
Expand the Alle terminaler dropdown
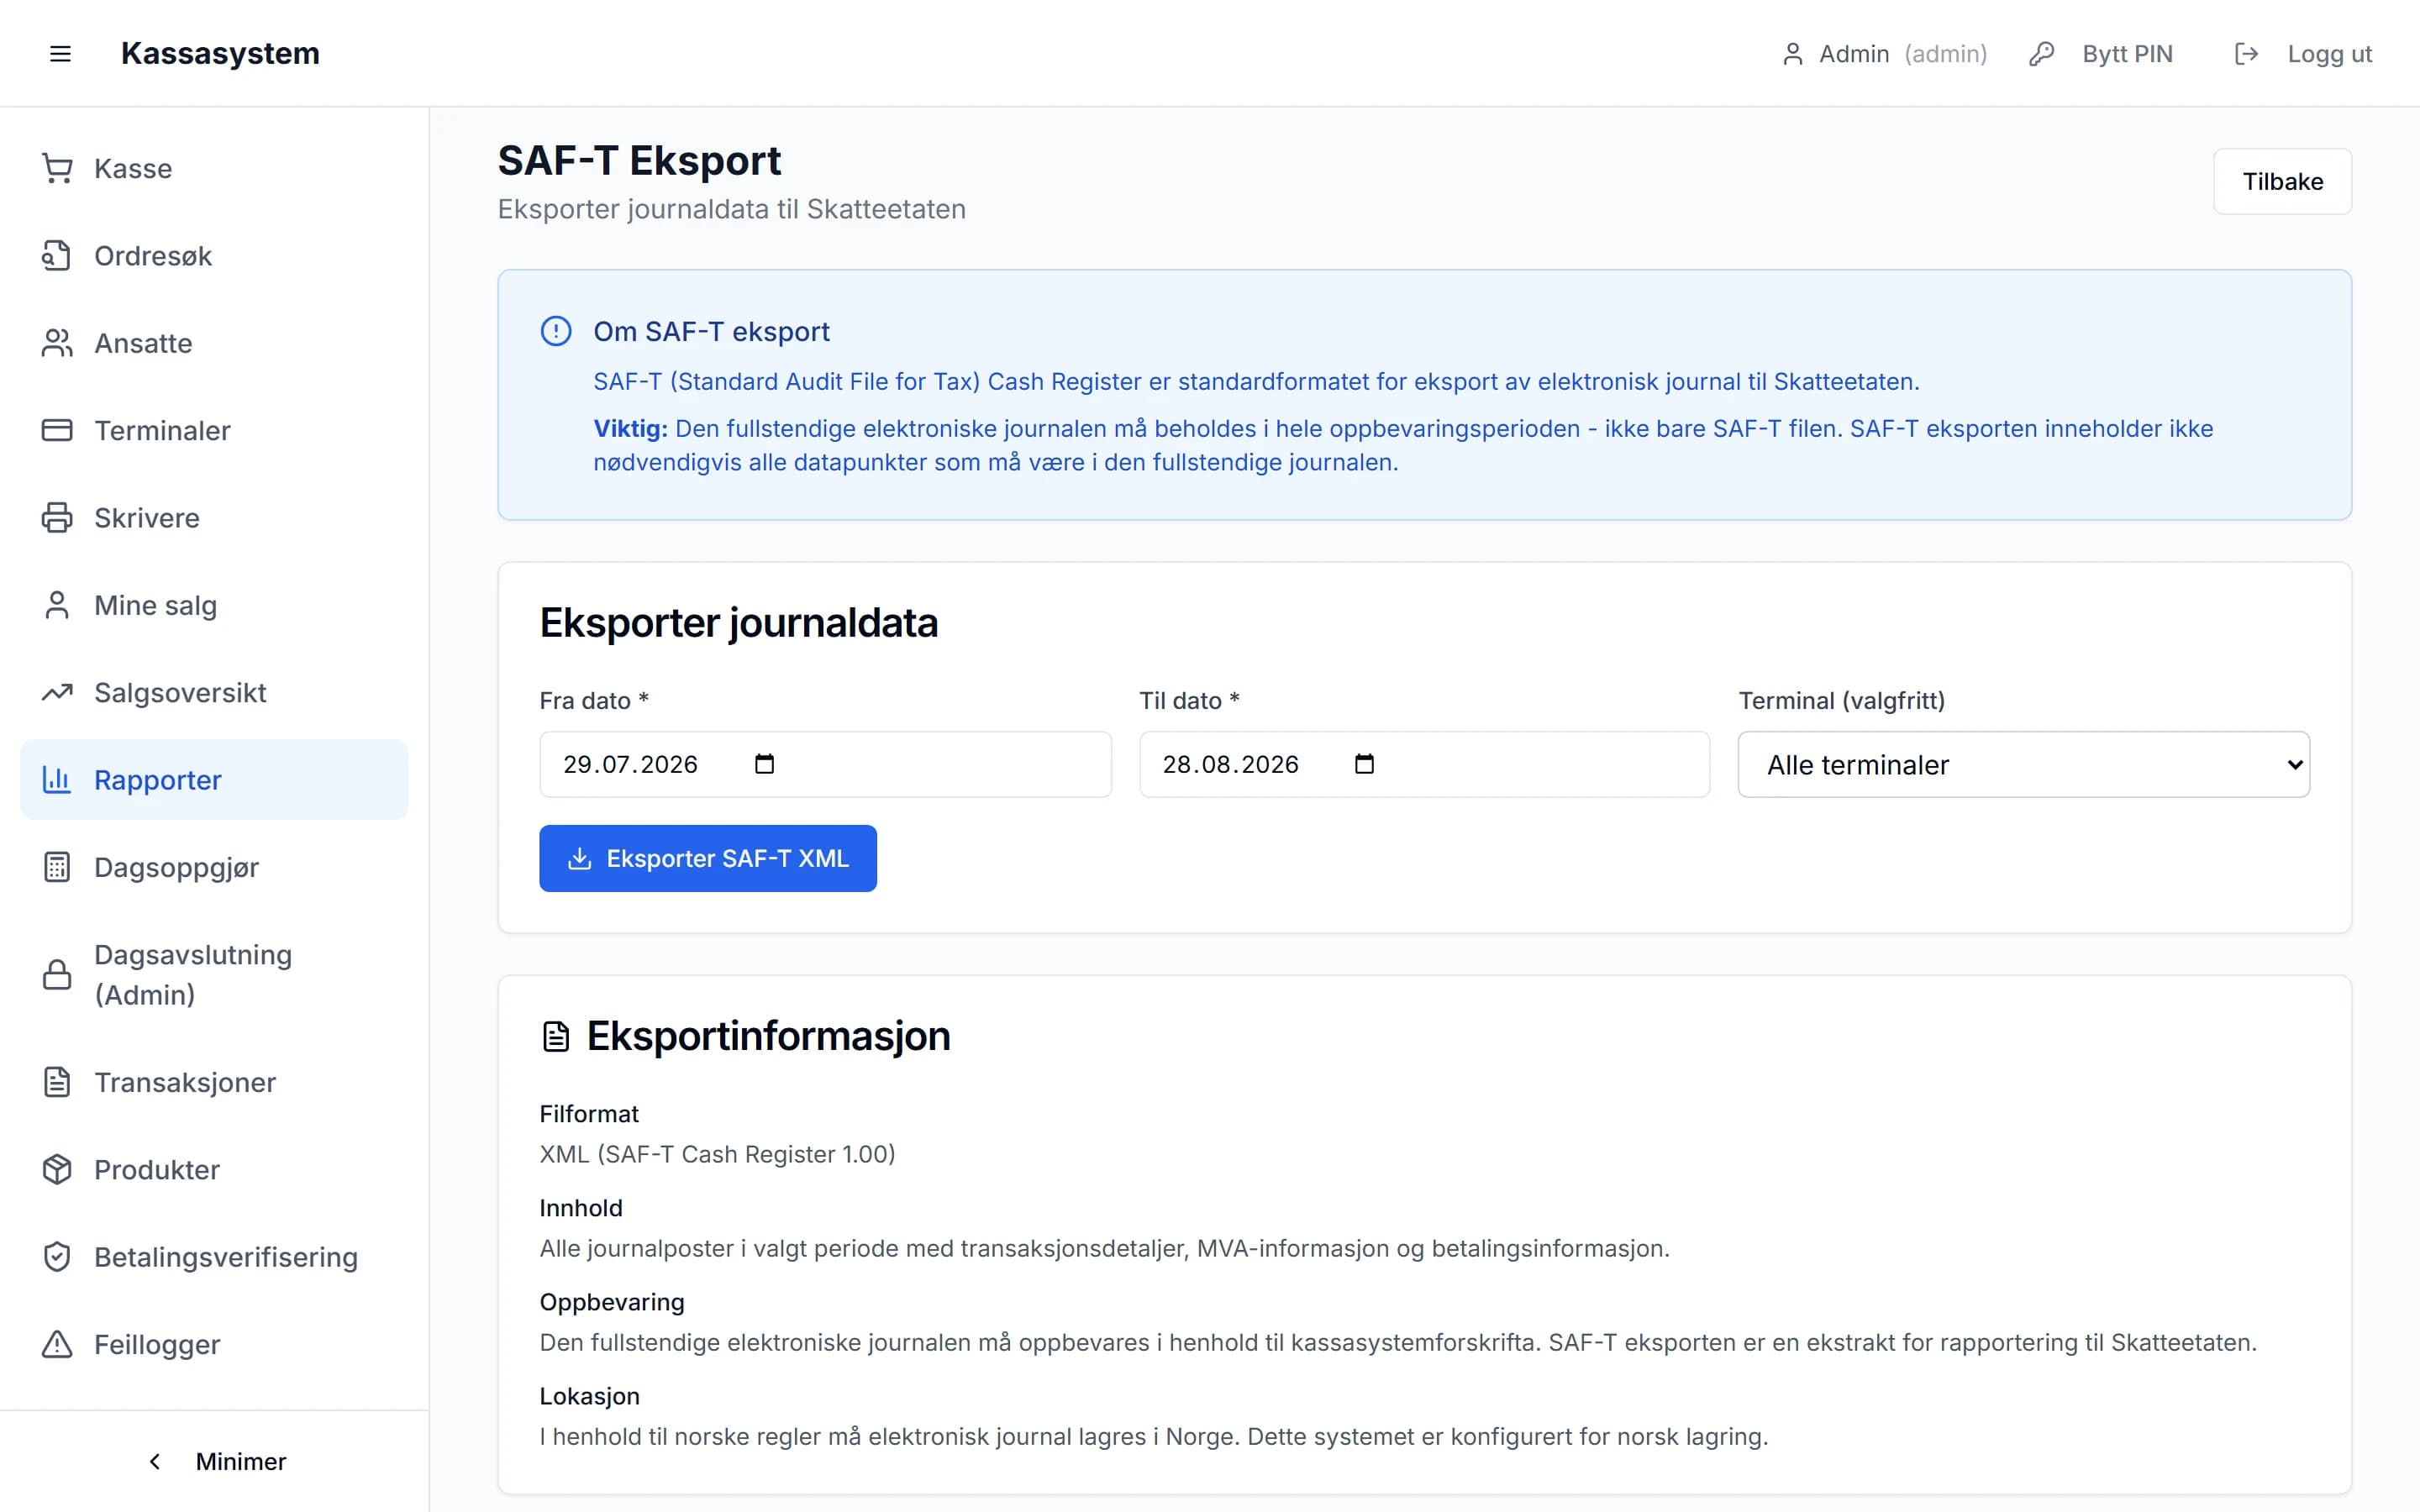(x=2023, y=764)
